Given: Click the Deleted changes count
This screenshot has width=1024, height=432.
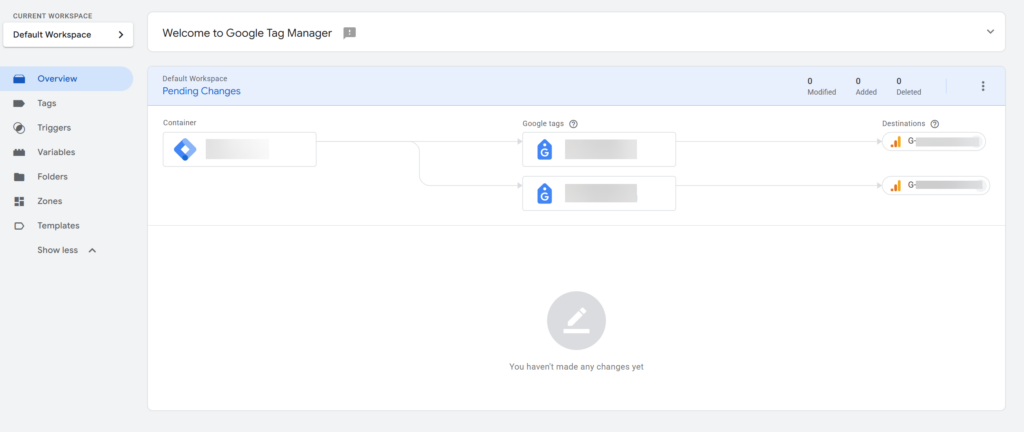Looking at the screenshot, I should [908, 86].
